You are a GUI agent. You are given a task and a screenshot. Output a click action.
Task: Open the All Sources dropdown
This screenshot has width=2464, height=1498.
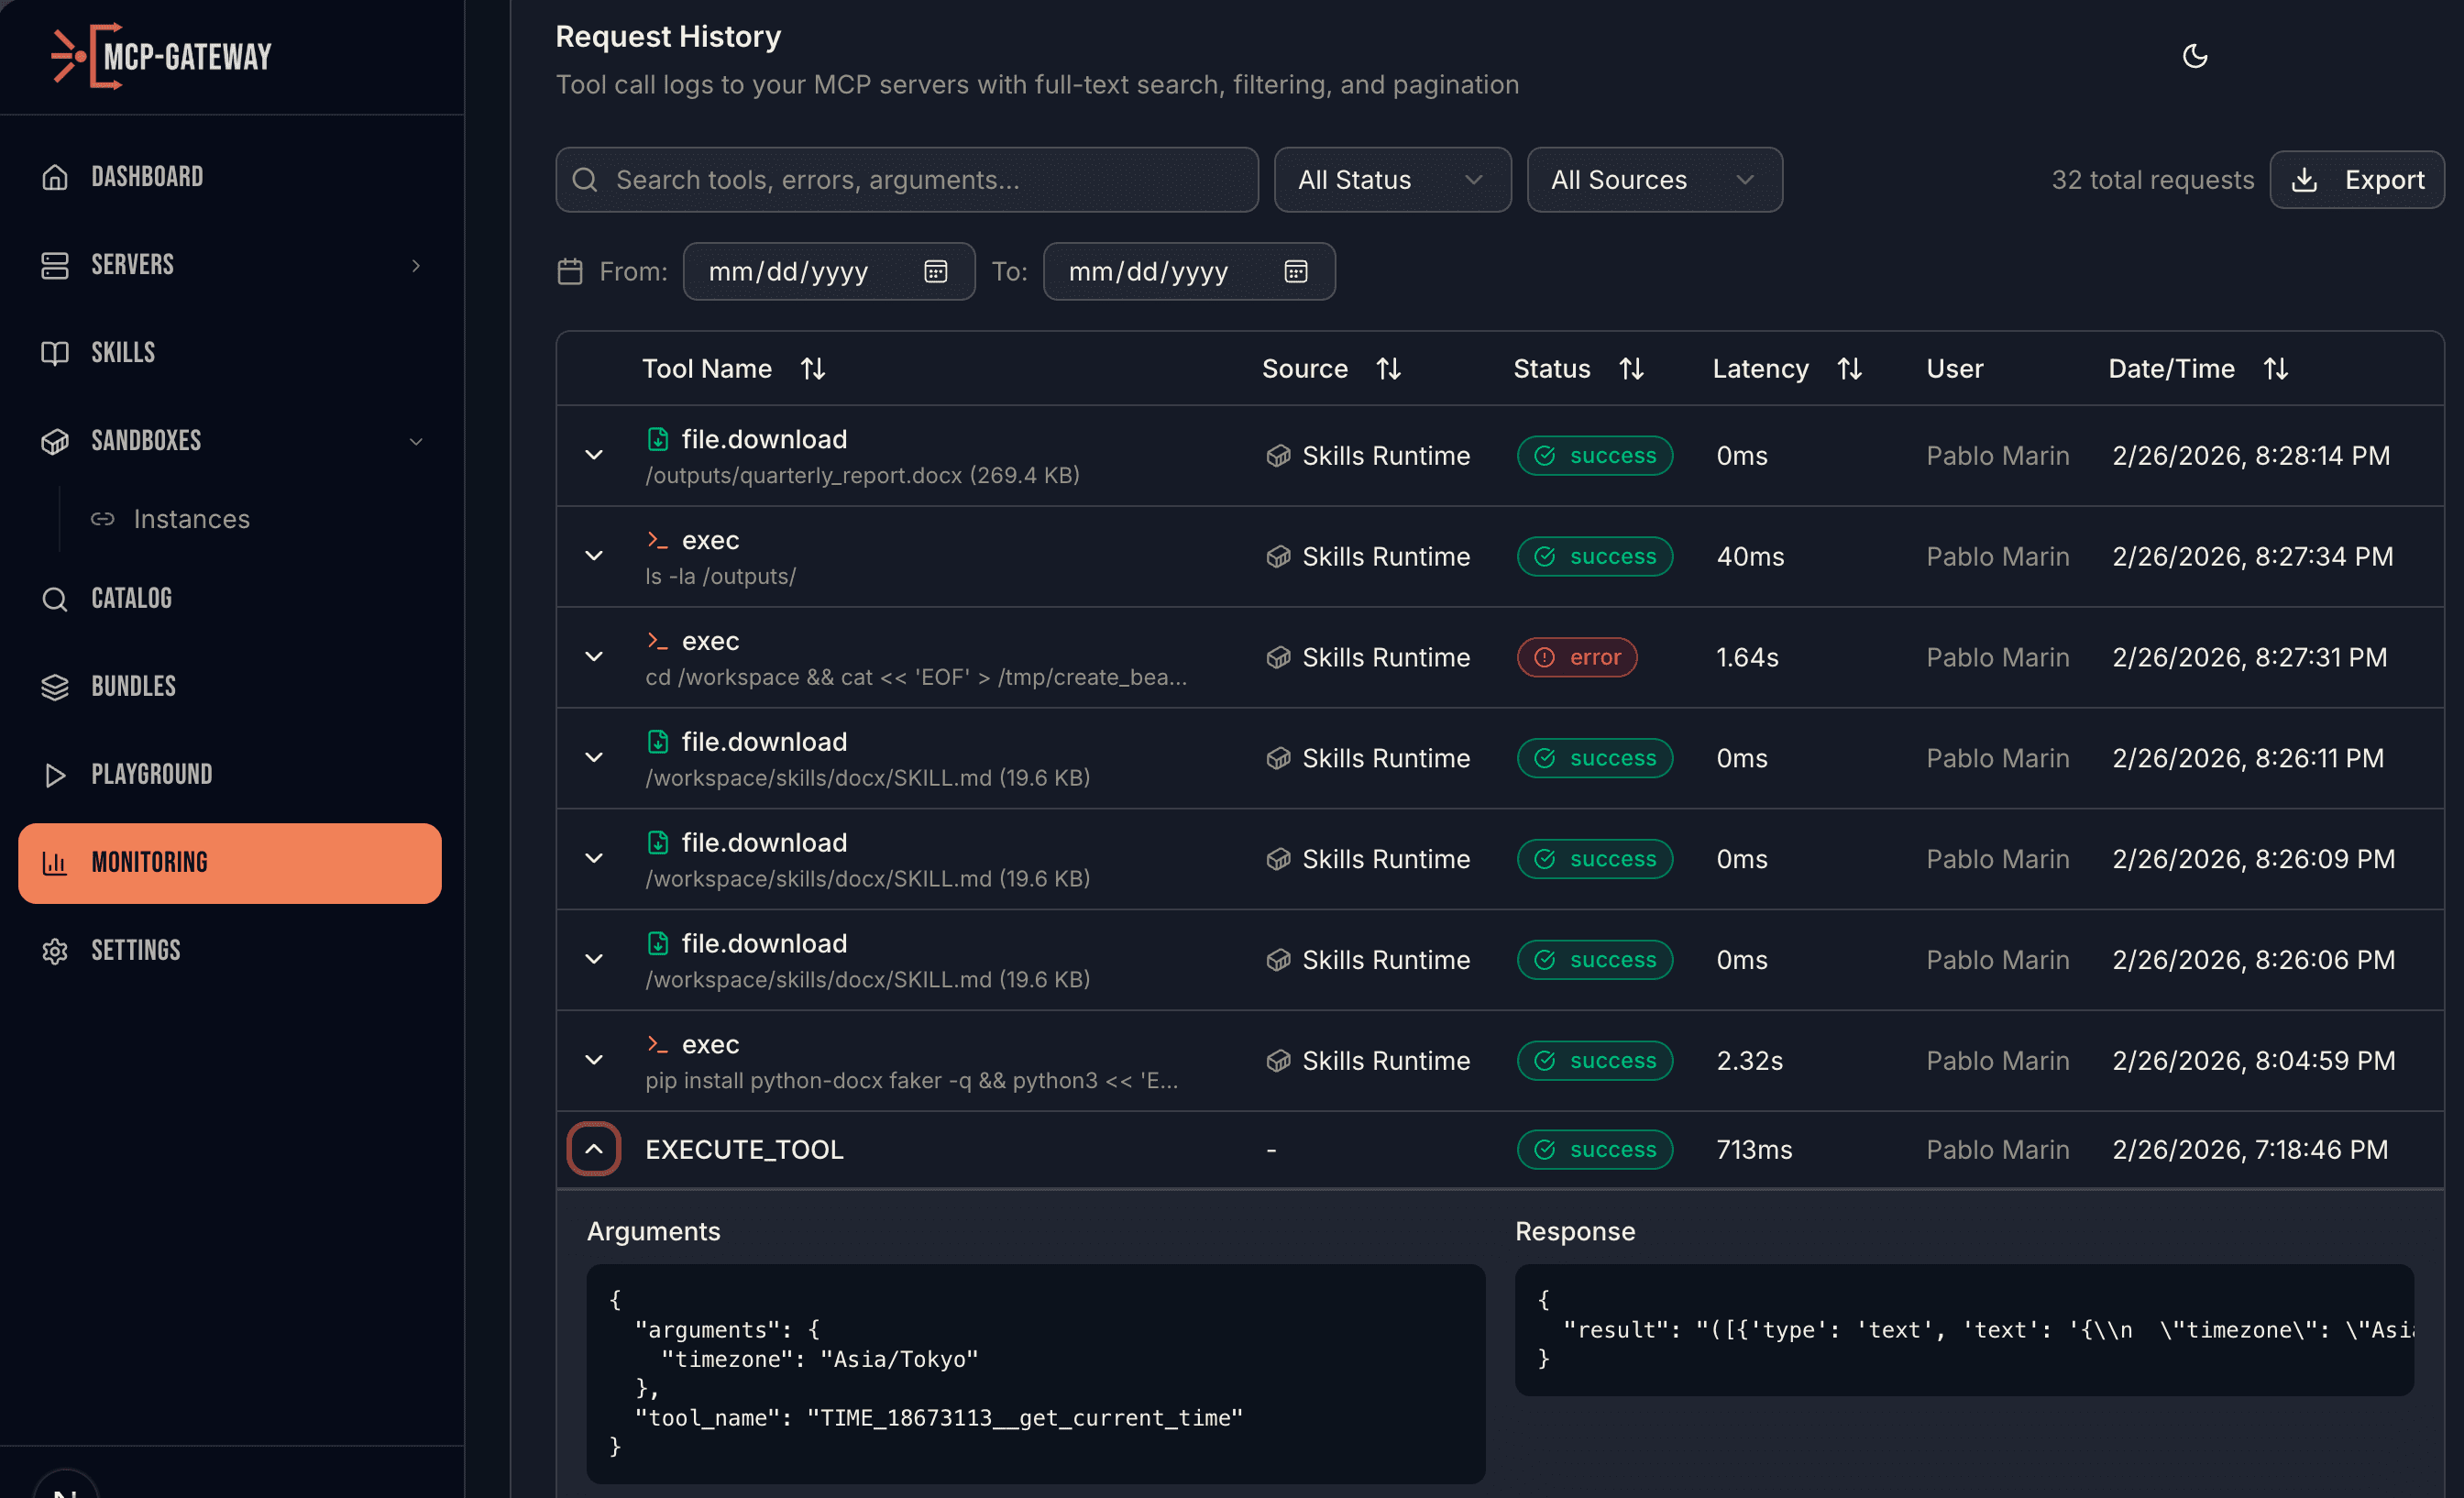[x=1654, y=180]
